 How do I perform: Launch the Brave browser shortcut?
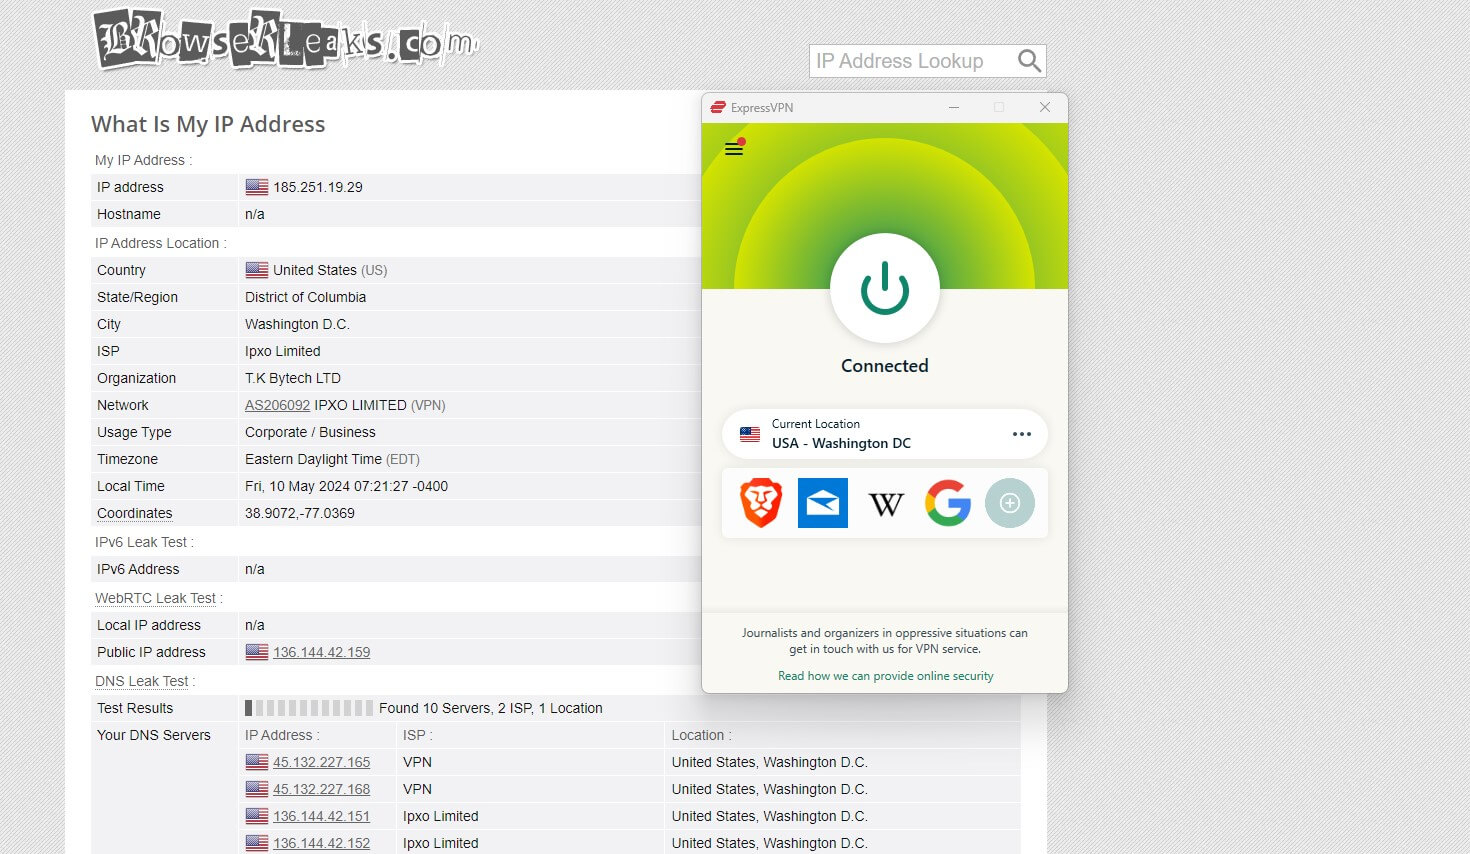[761, 503]
